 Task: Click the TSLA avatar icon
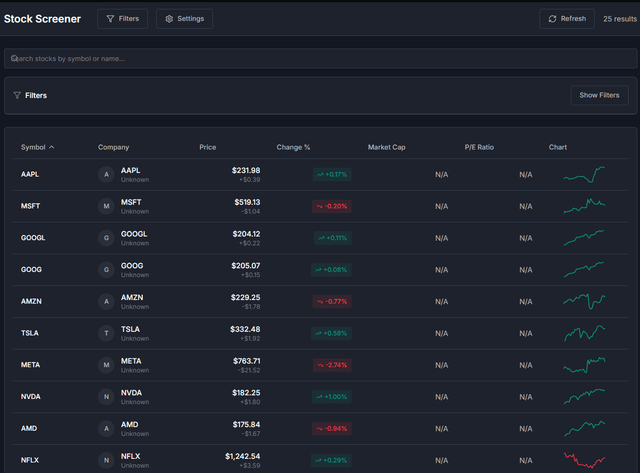click(106, 333)
